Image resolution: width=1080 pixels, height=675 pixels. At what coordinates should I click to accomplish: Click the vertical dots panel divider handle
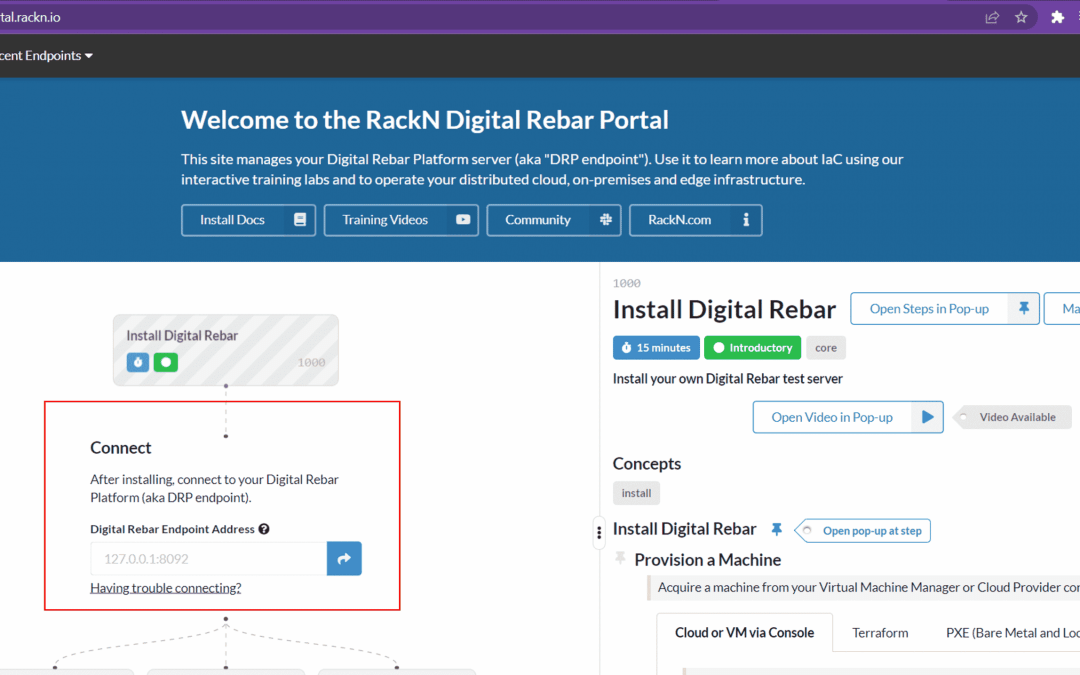(599, 532)
